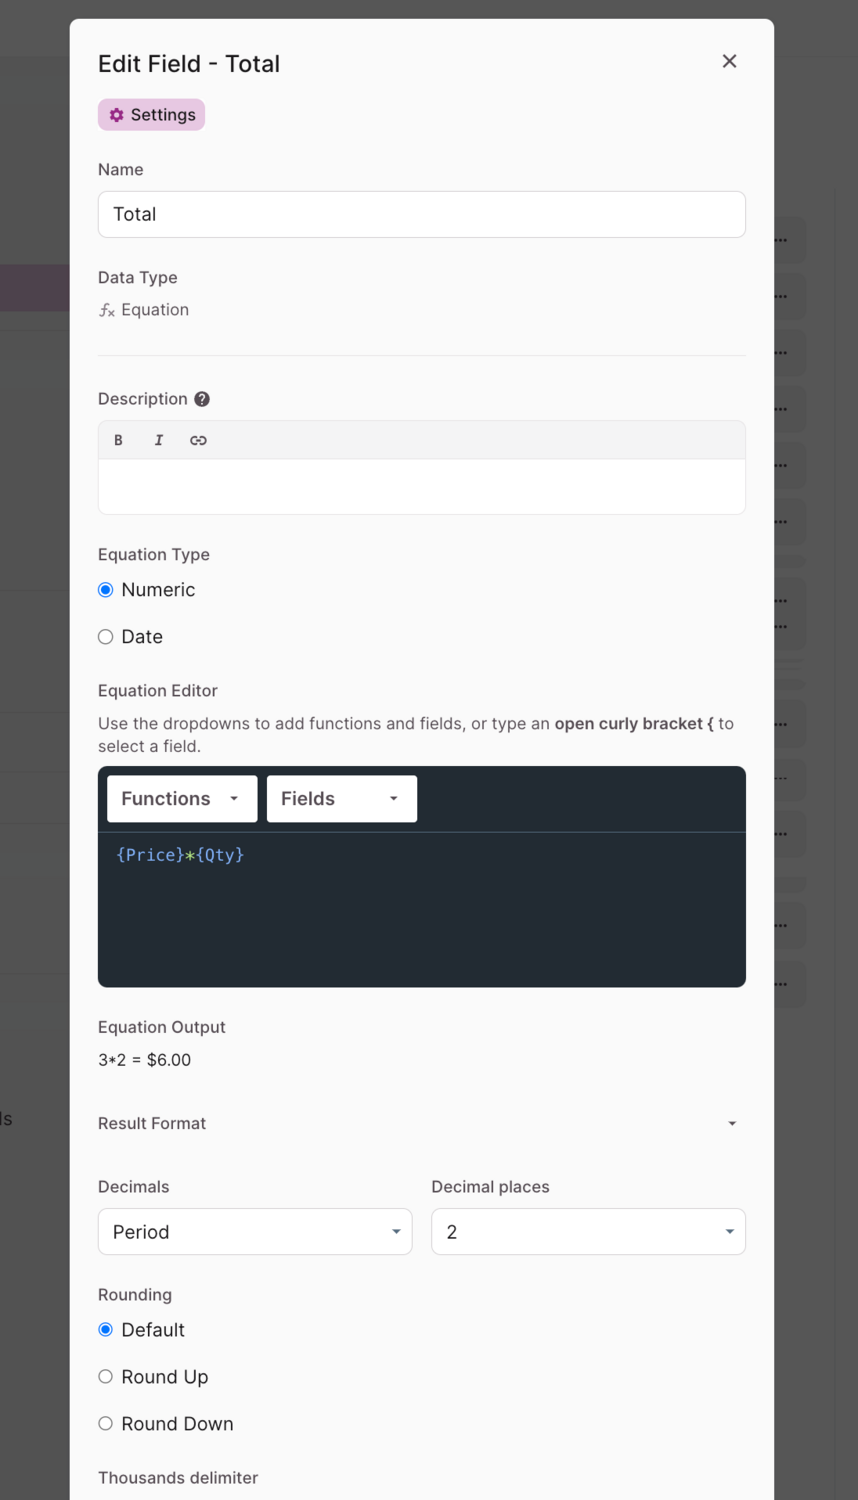Viewport: 858px width, 1500px height.
Task: Open the Functions dropdown
Action: point(182,799)
